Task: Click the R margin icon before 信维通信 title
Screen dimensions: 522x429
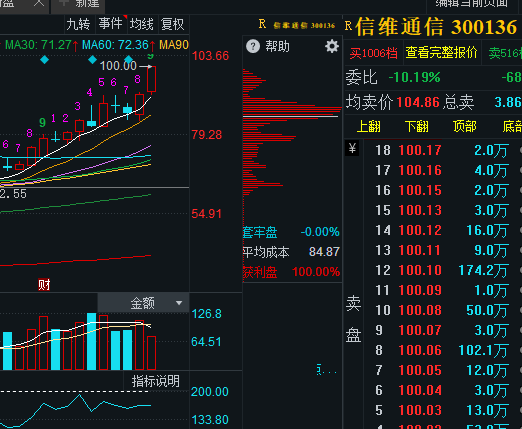Action: click(x=349, y=26)
